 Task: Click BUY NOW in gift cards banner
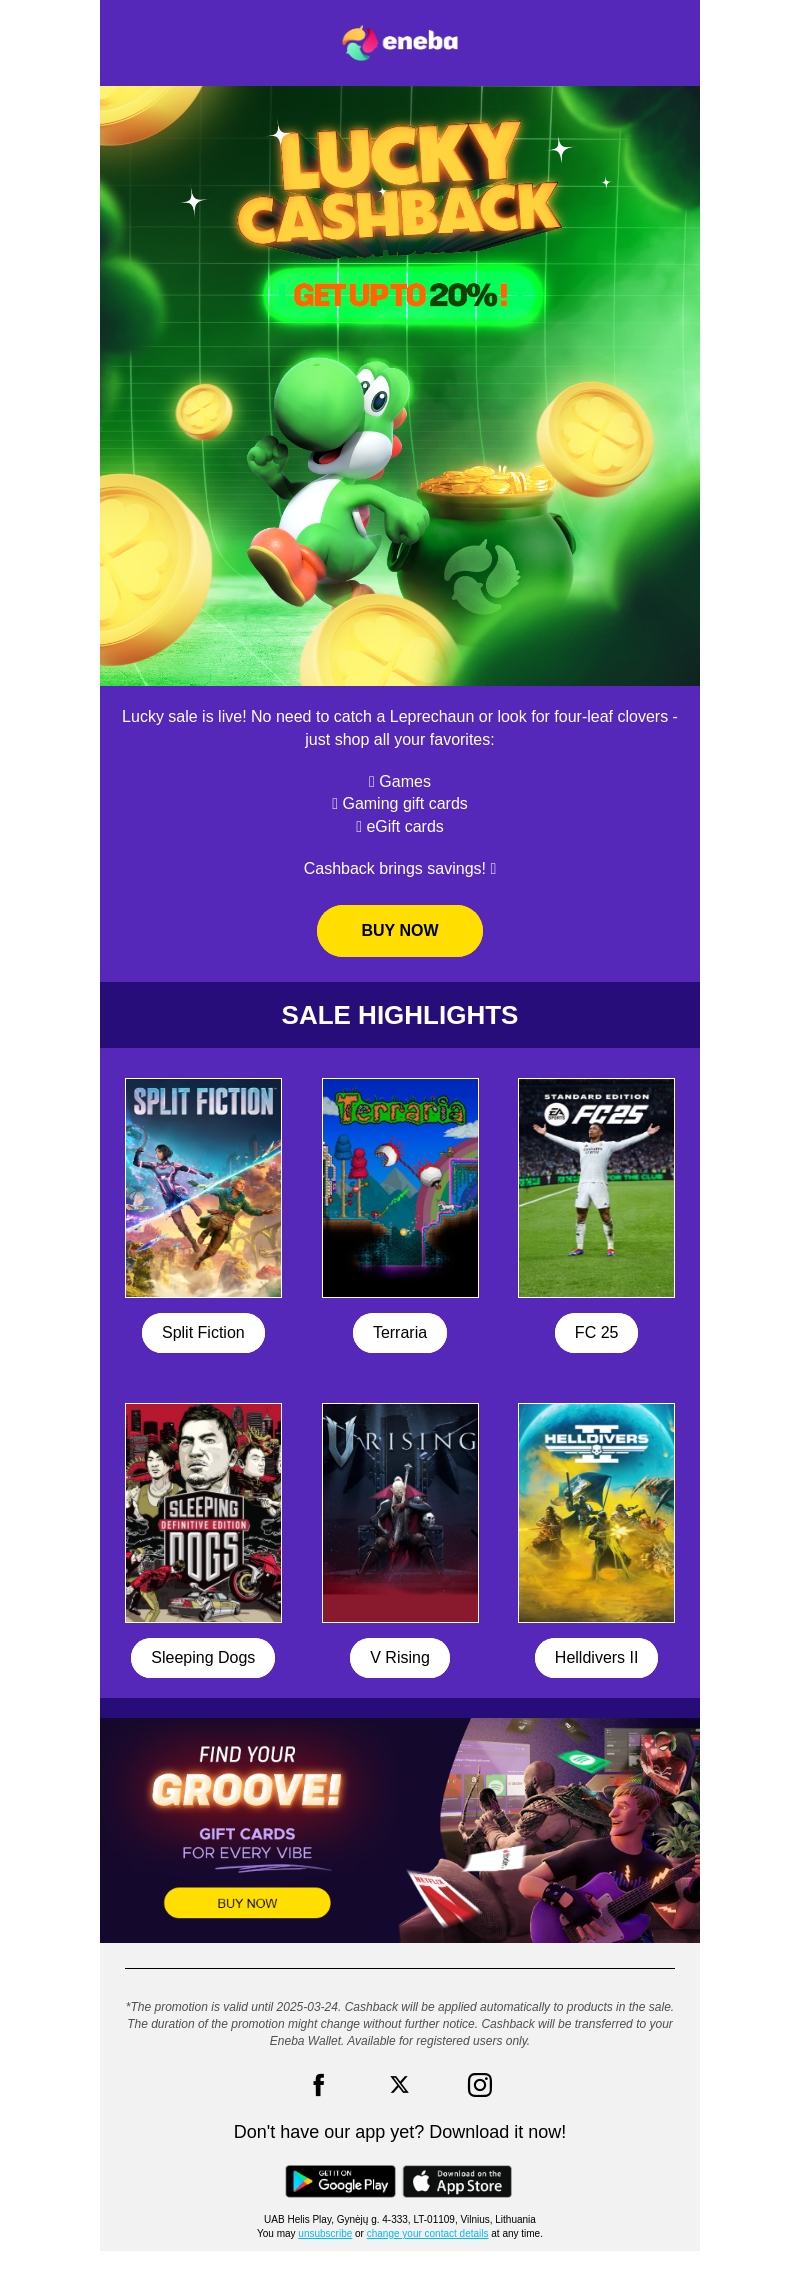point(247,1902)
